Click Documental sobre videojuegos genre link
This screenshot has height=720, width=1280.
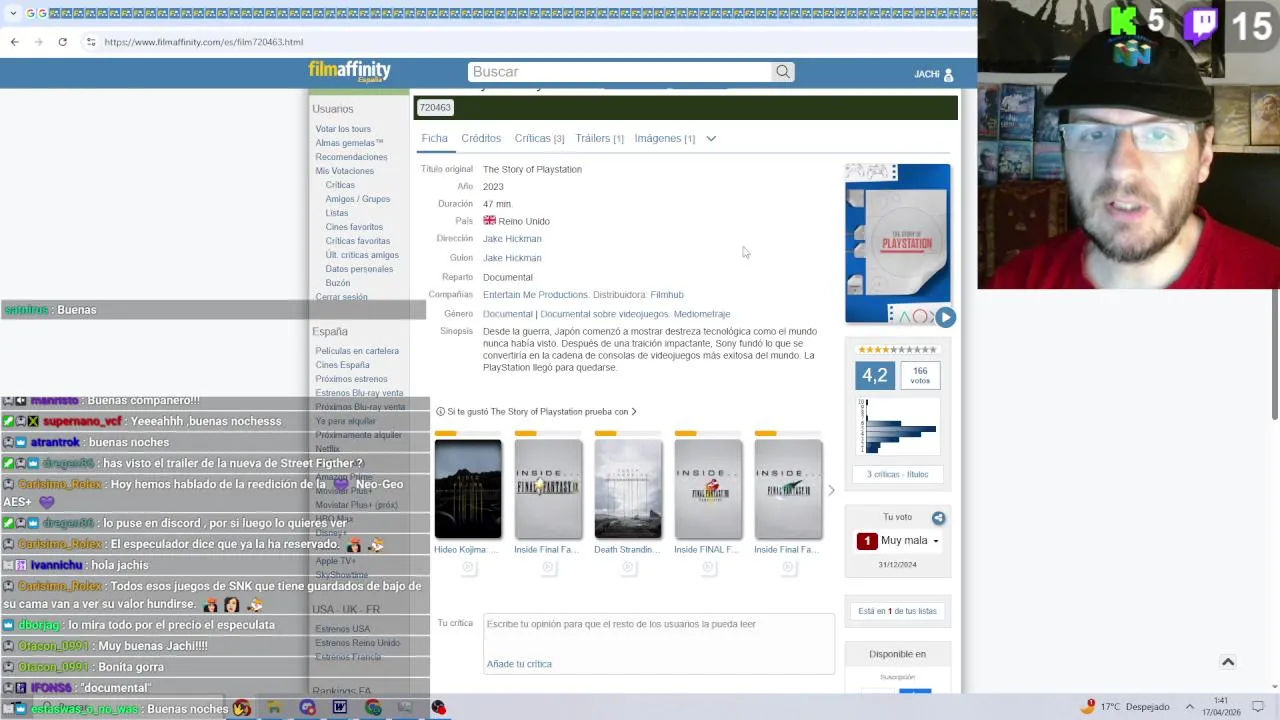tap(604, 314)
